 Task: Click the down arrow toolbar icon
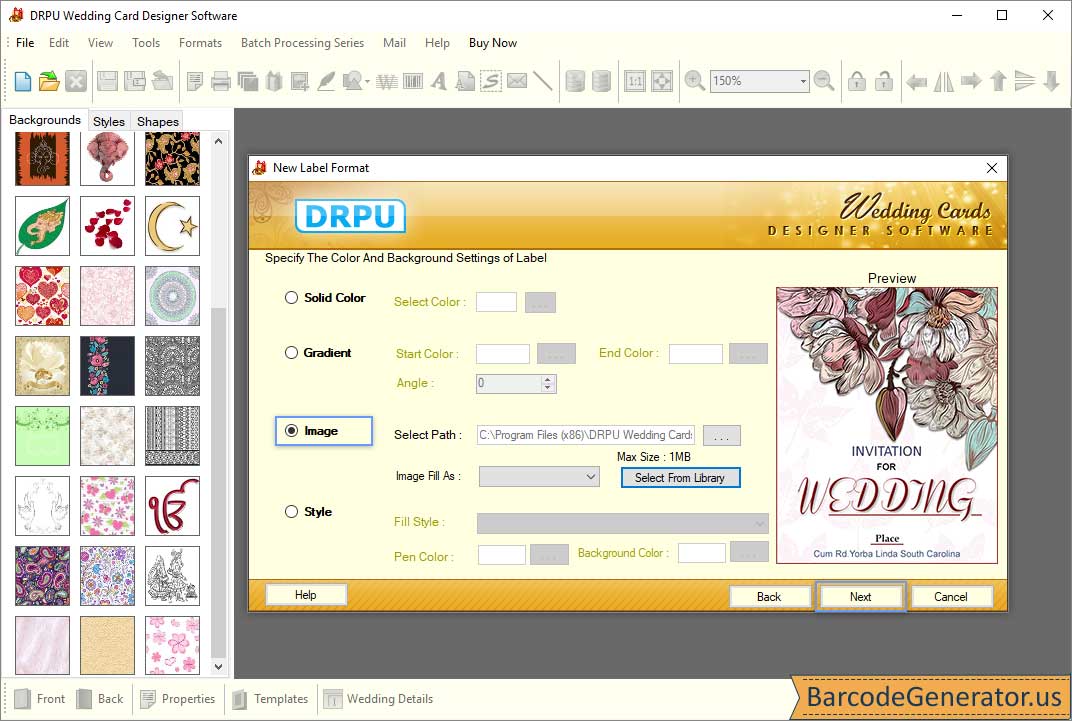coord(1051,81)
